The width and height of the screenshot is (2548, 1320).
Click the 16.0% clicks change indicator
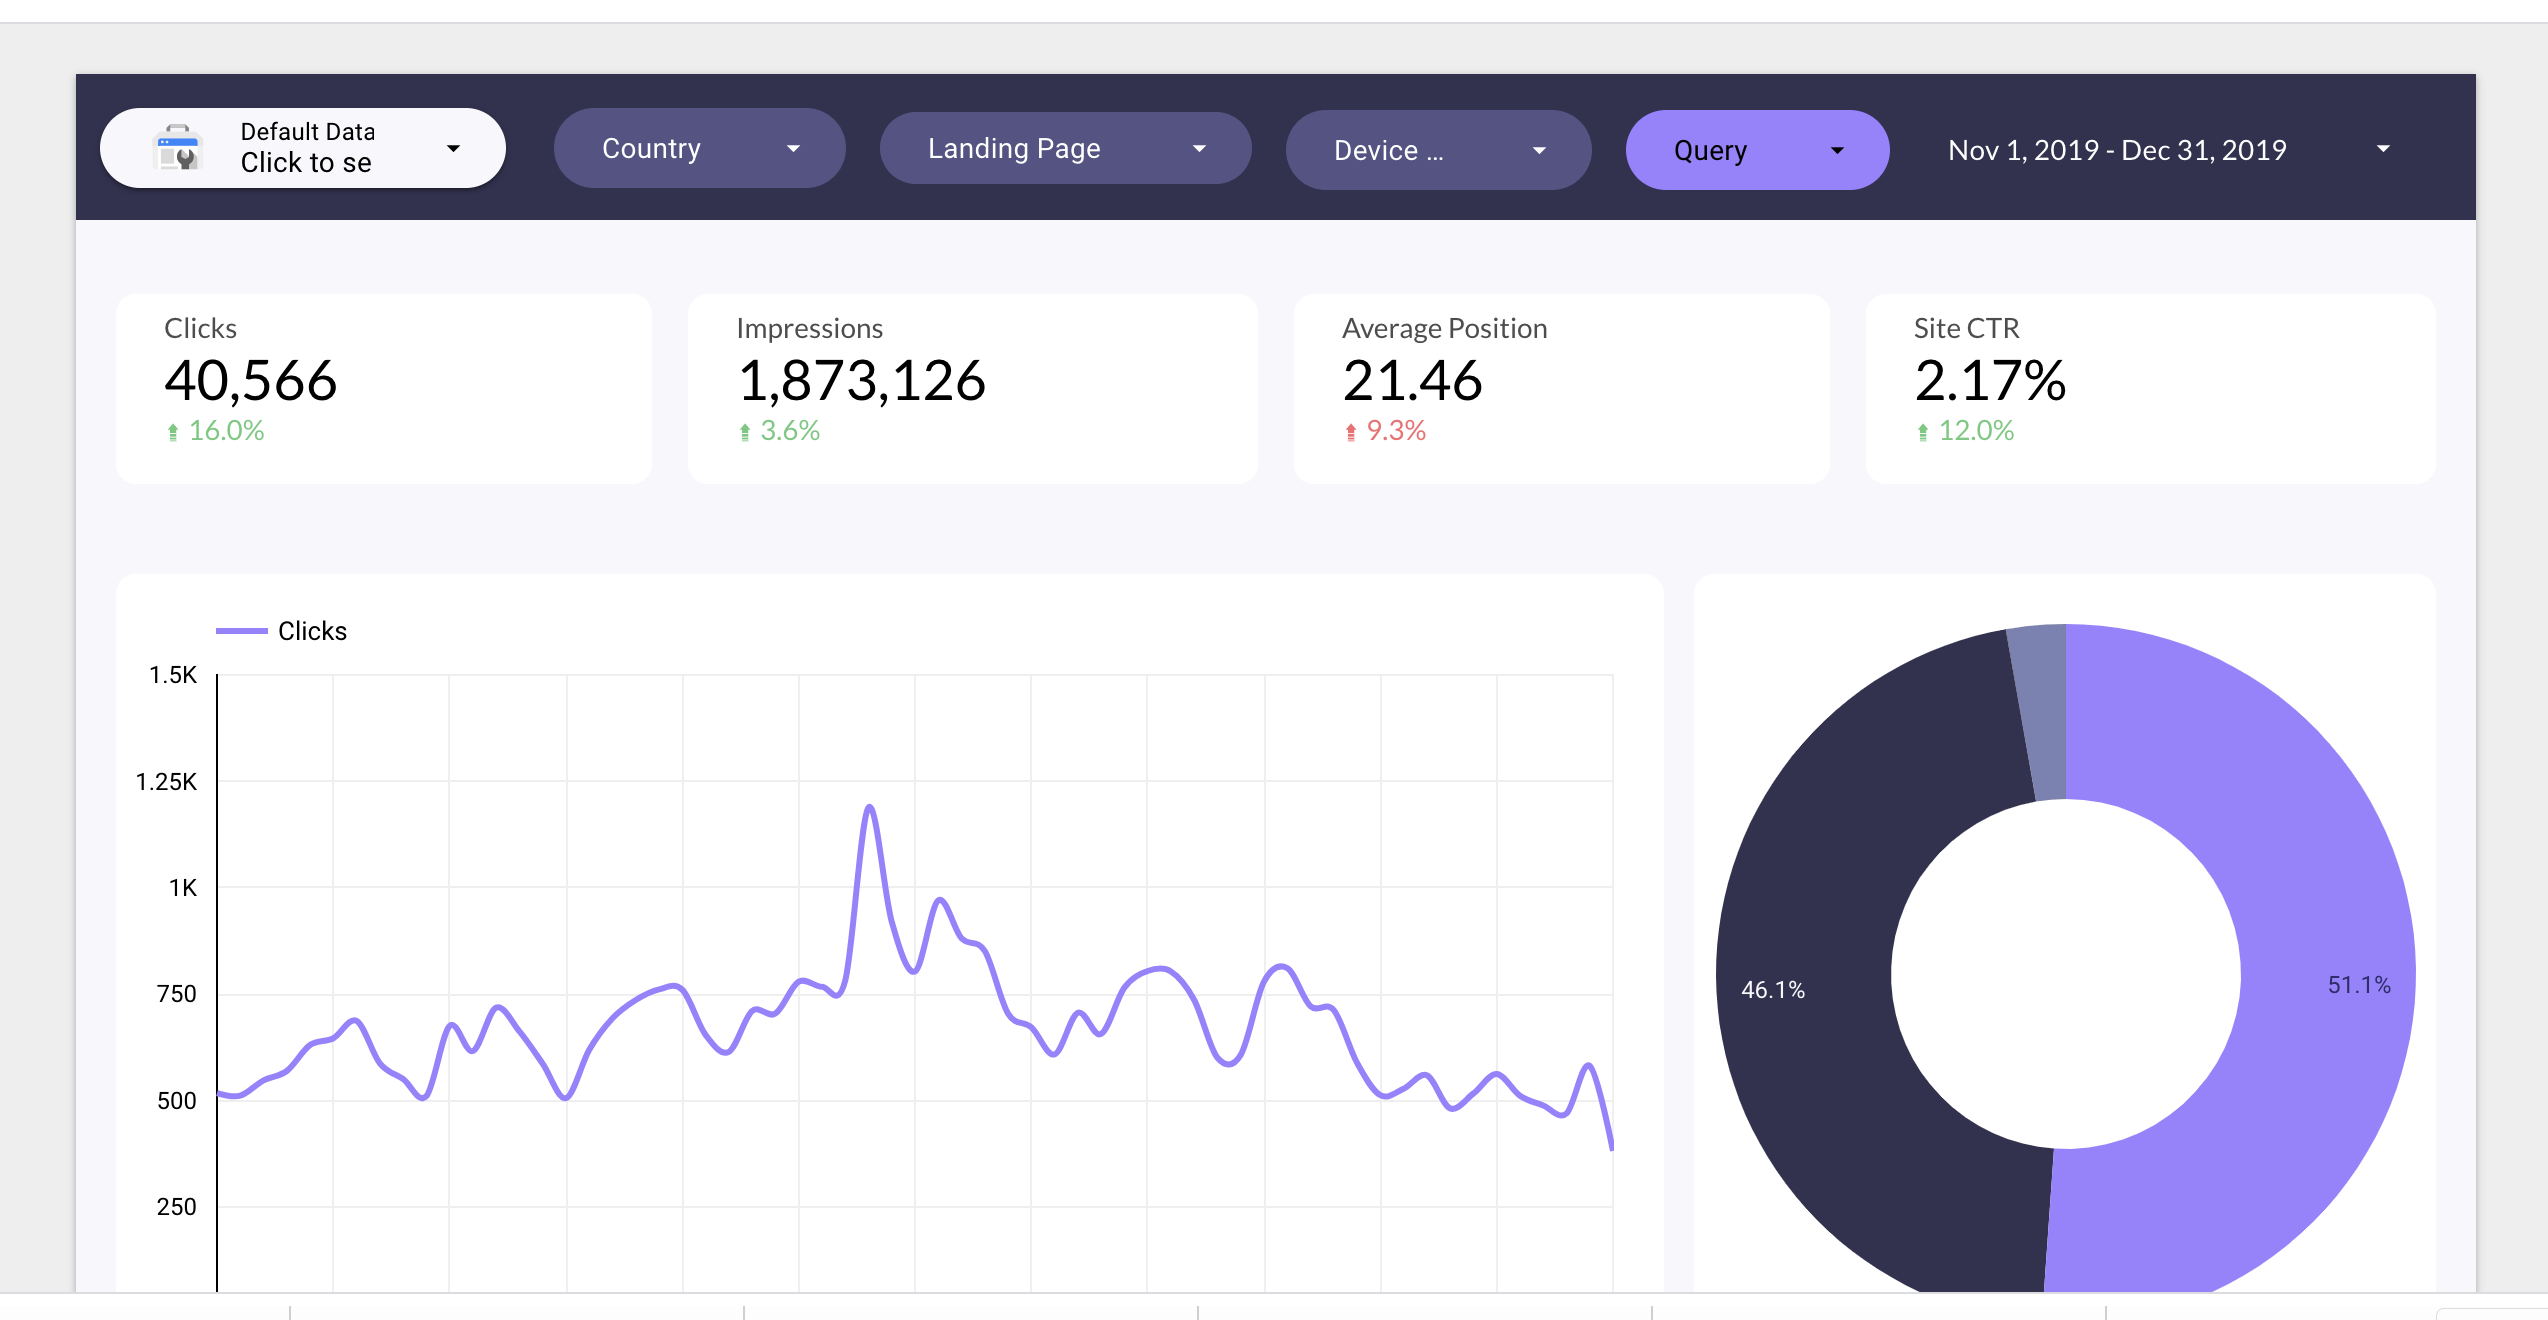pos(215,431)
